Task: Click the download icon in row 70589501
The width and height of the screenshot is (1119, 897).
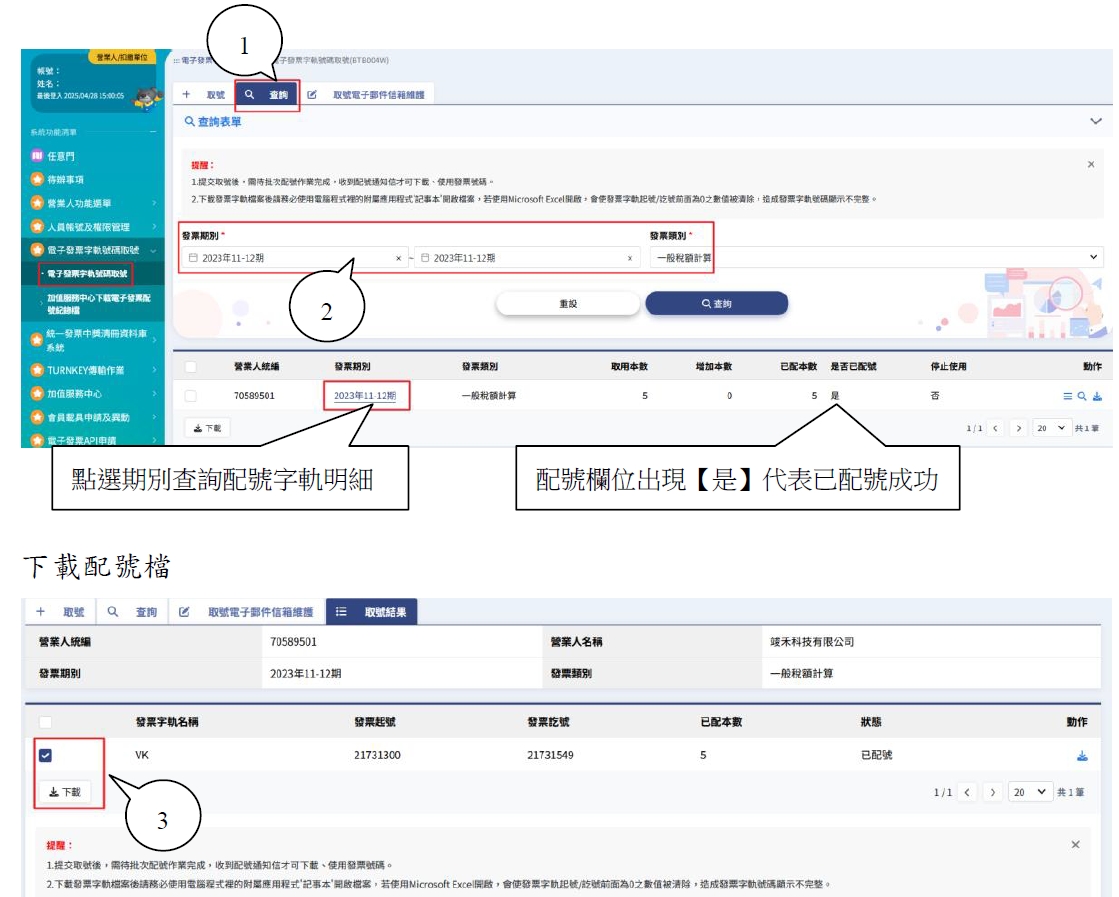Action: pyautogui.click(x=1097, y=396)
